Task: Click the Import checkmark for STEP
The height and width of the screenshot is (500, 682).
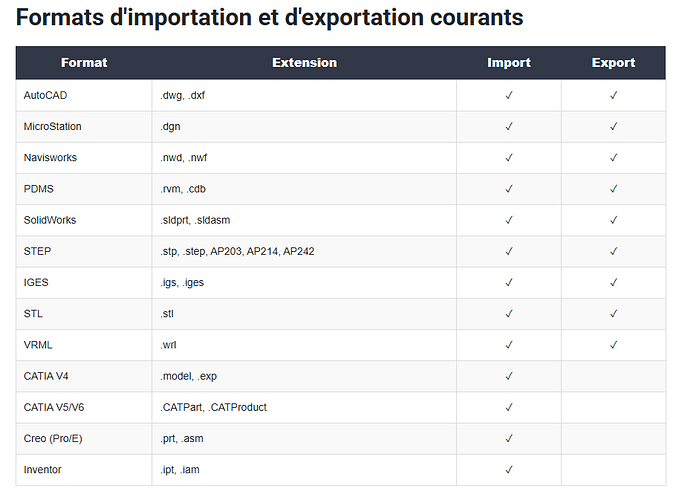Action: 509,251
